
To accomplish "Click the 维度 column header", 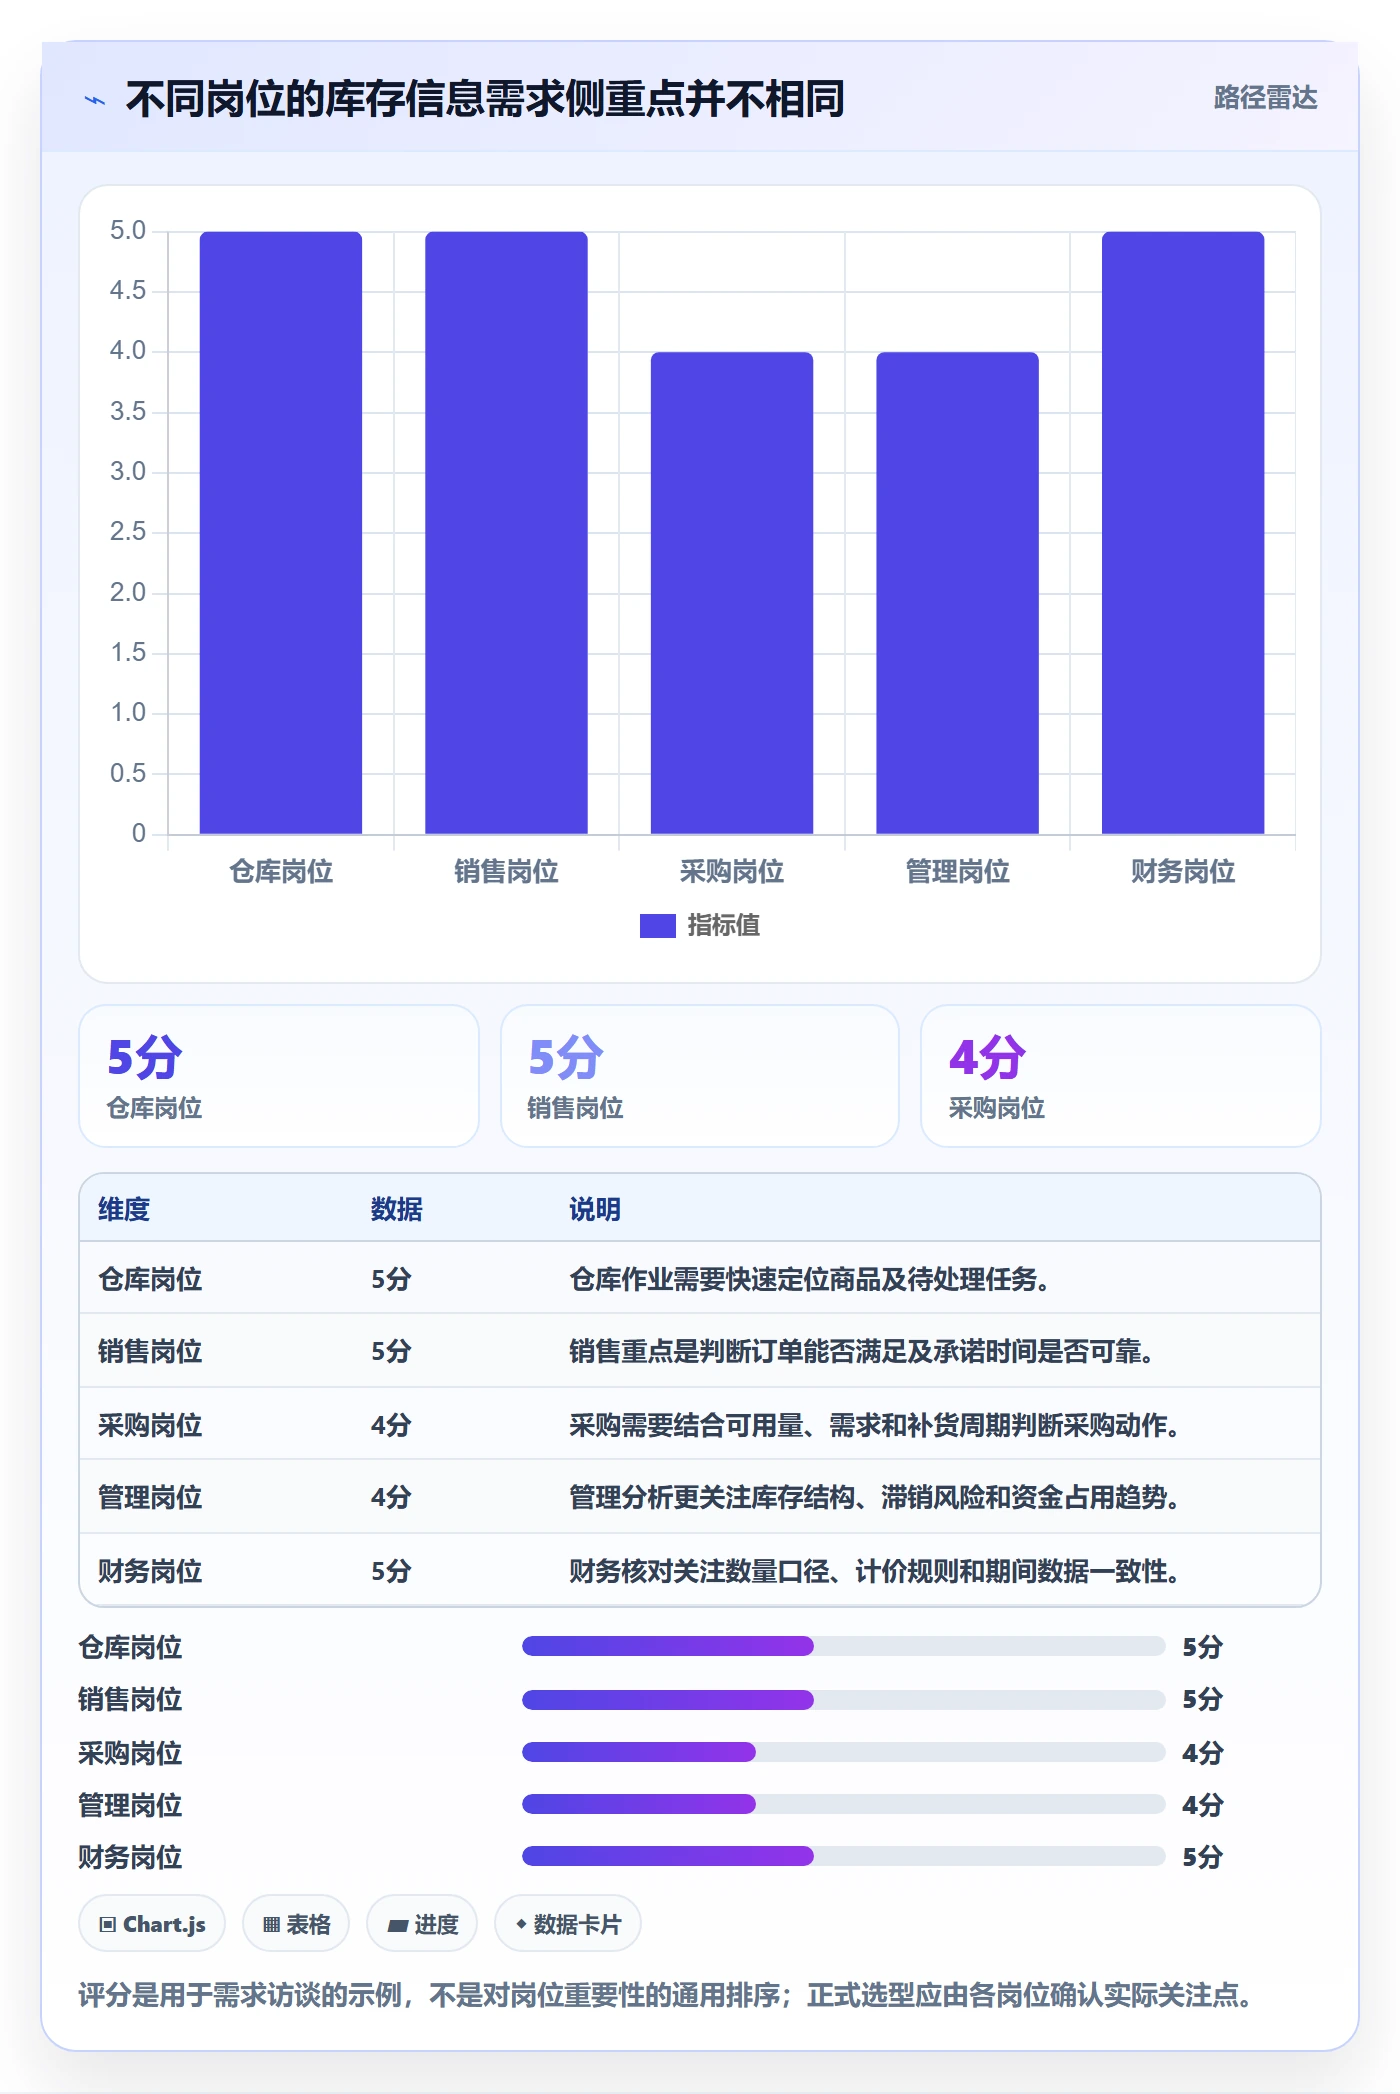I will 124,1210.
